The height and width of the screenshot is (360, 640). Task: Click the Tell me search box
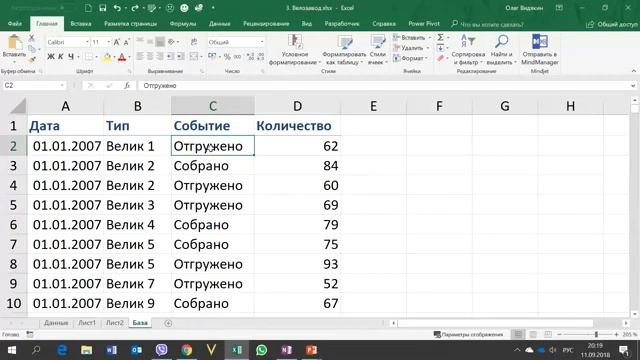[488, 24]
